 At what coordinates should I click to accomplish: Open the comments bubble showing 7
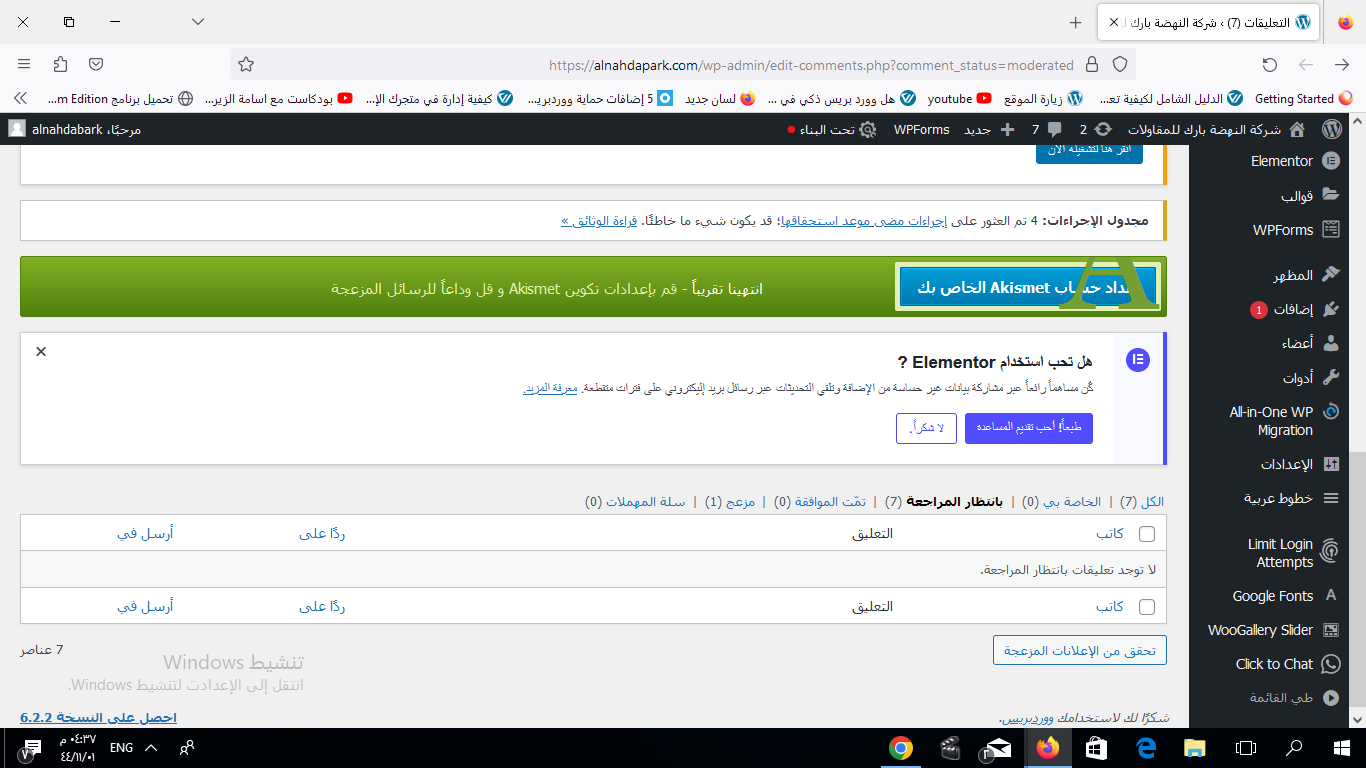(1045, 129)
